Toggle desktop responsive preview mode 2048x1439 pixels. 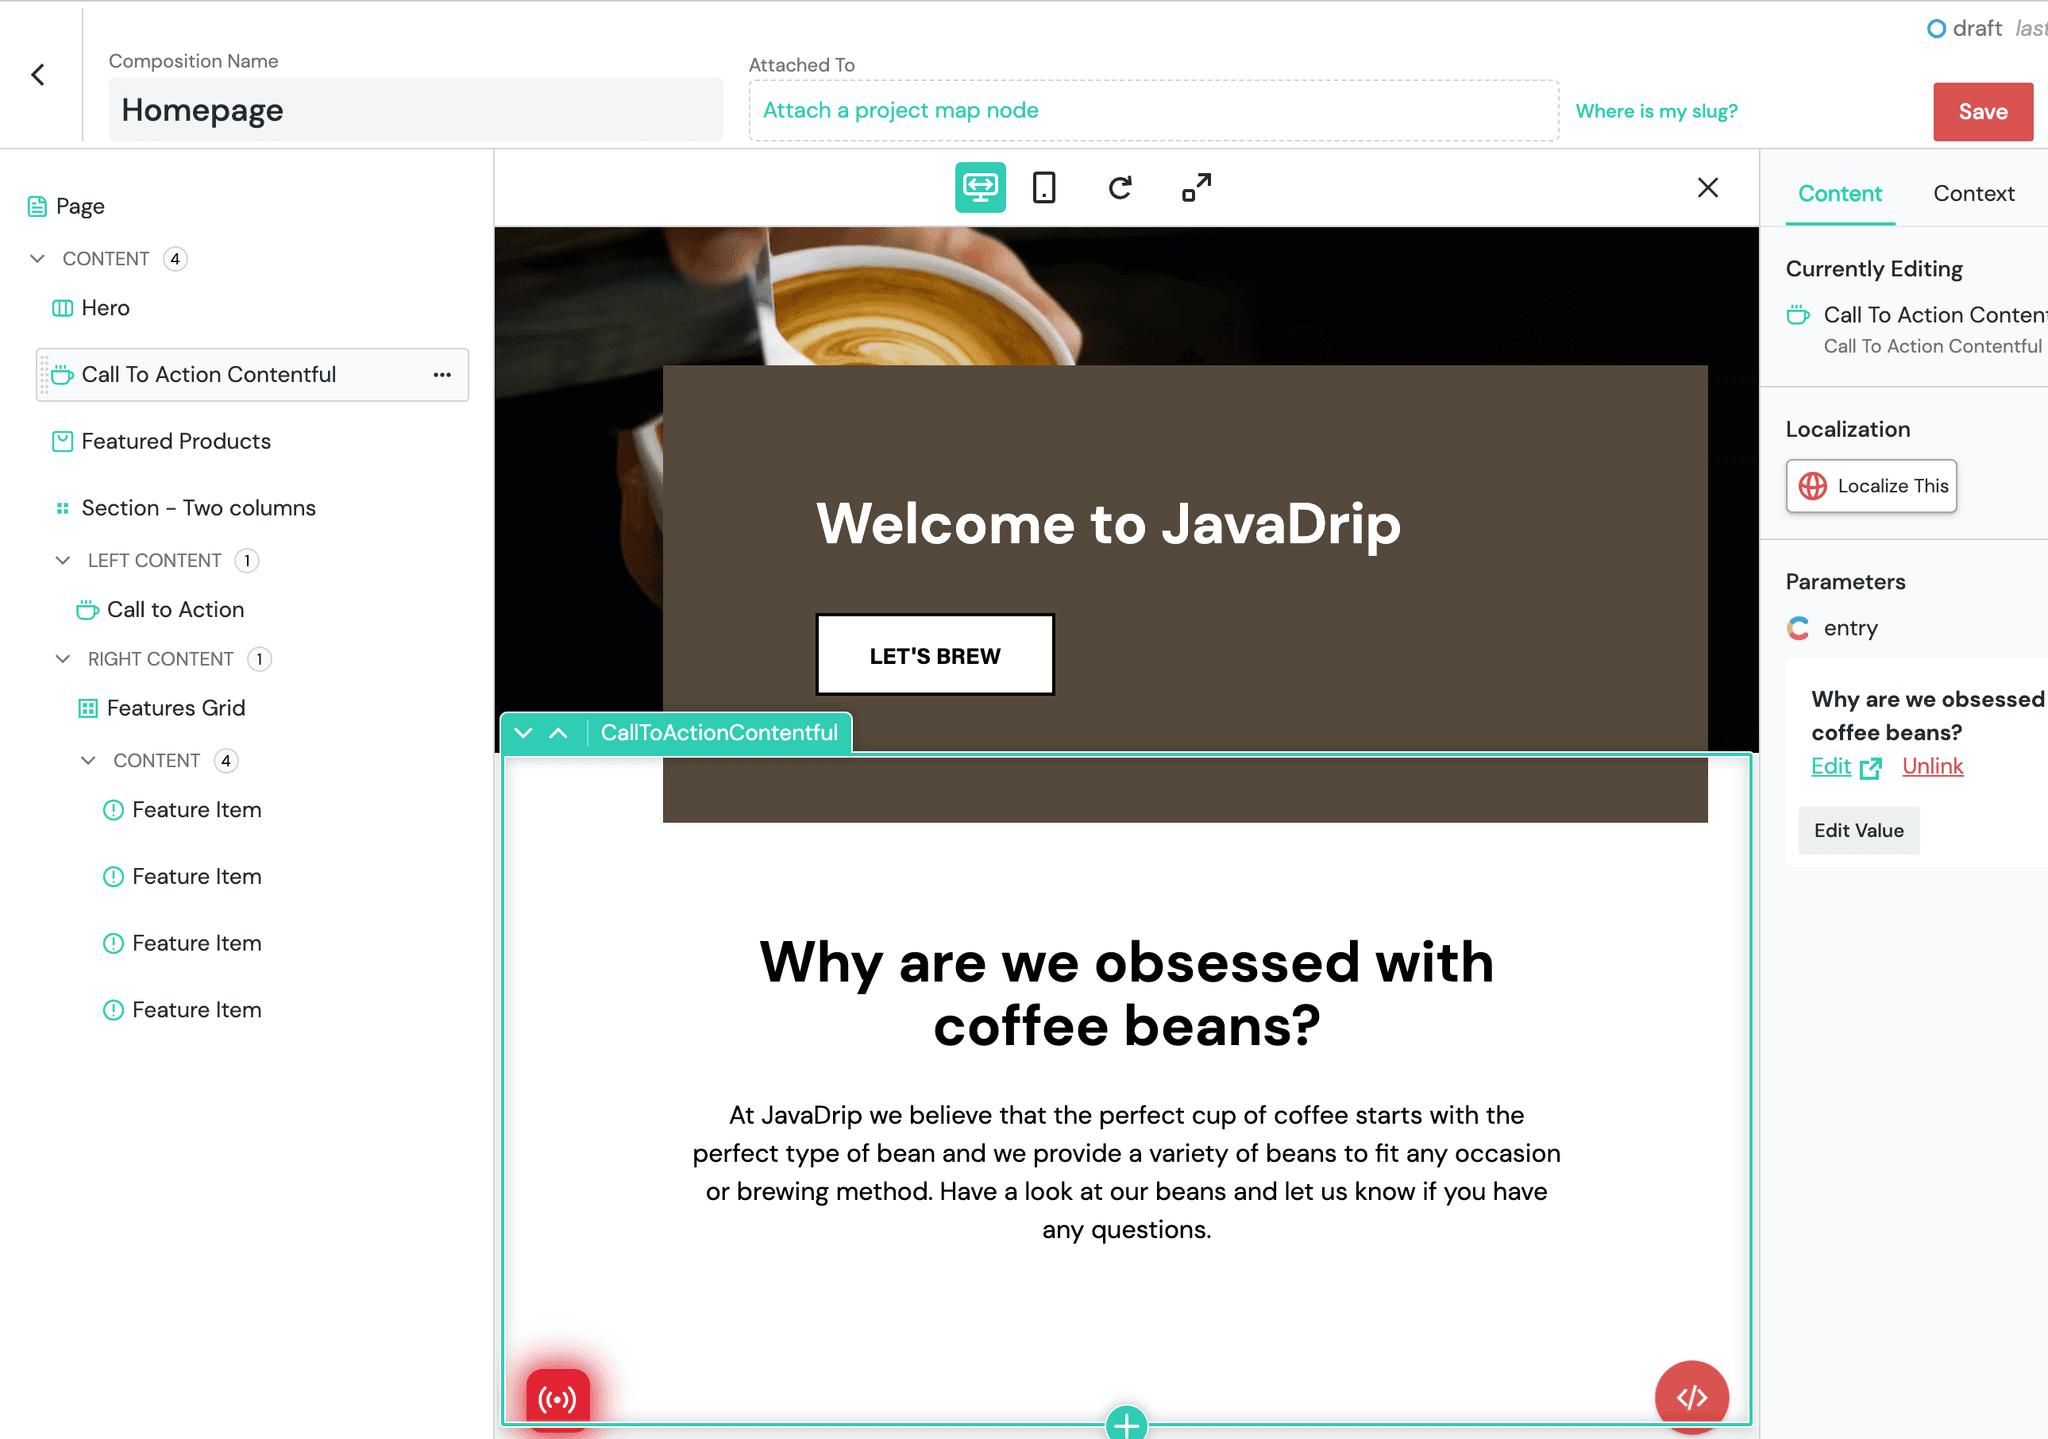pyautogui.click(x=980, y=188)
